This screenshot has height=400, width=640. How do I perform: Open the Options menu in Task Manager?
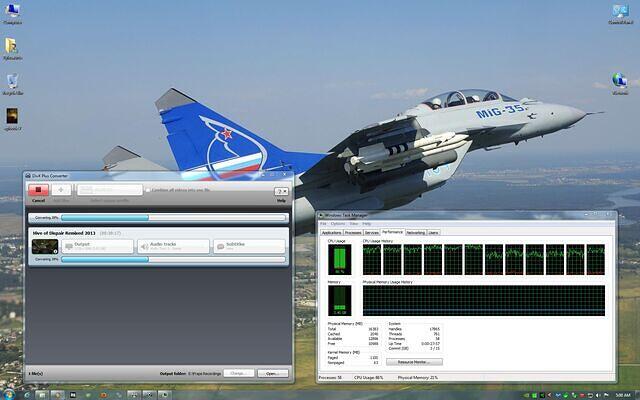(337, 223)
